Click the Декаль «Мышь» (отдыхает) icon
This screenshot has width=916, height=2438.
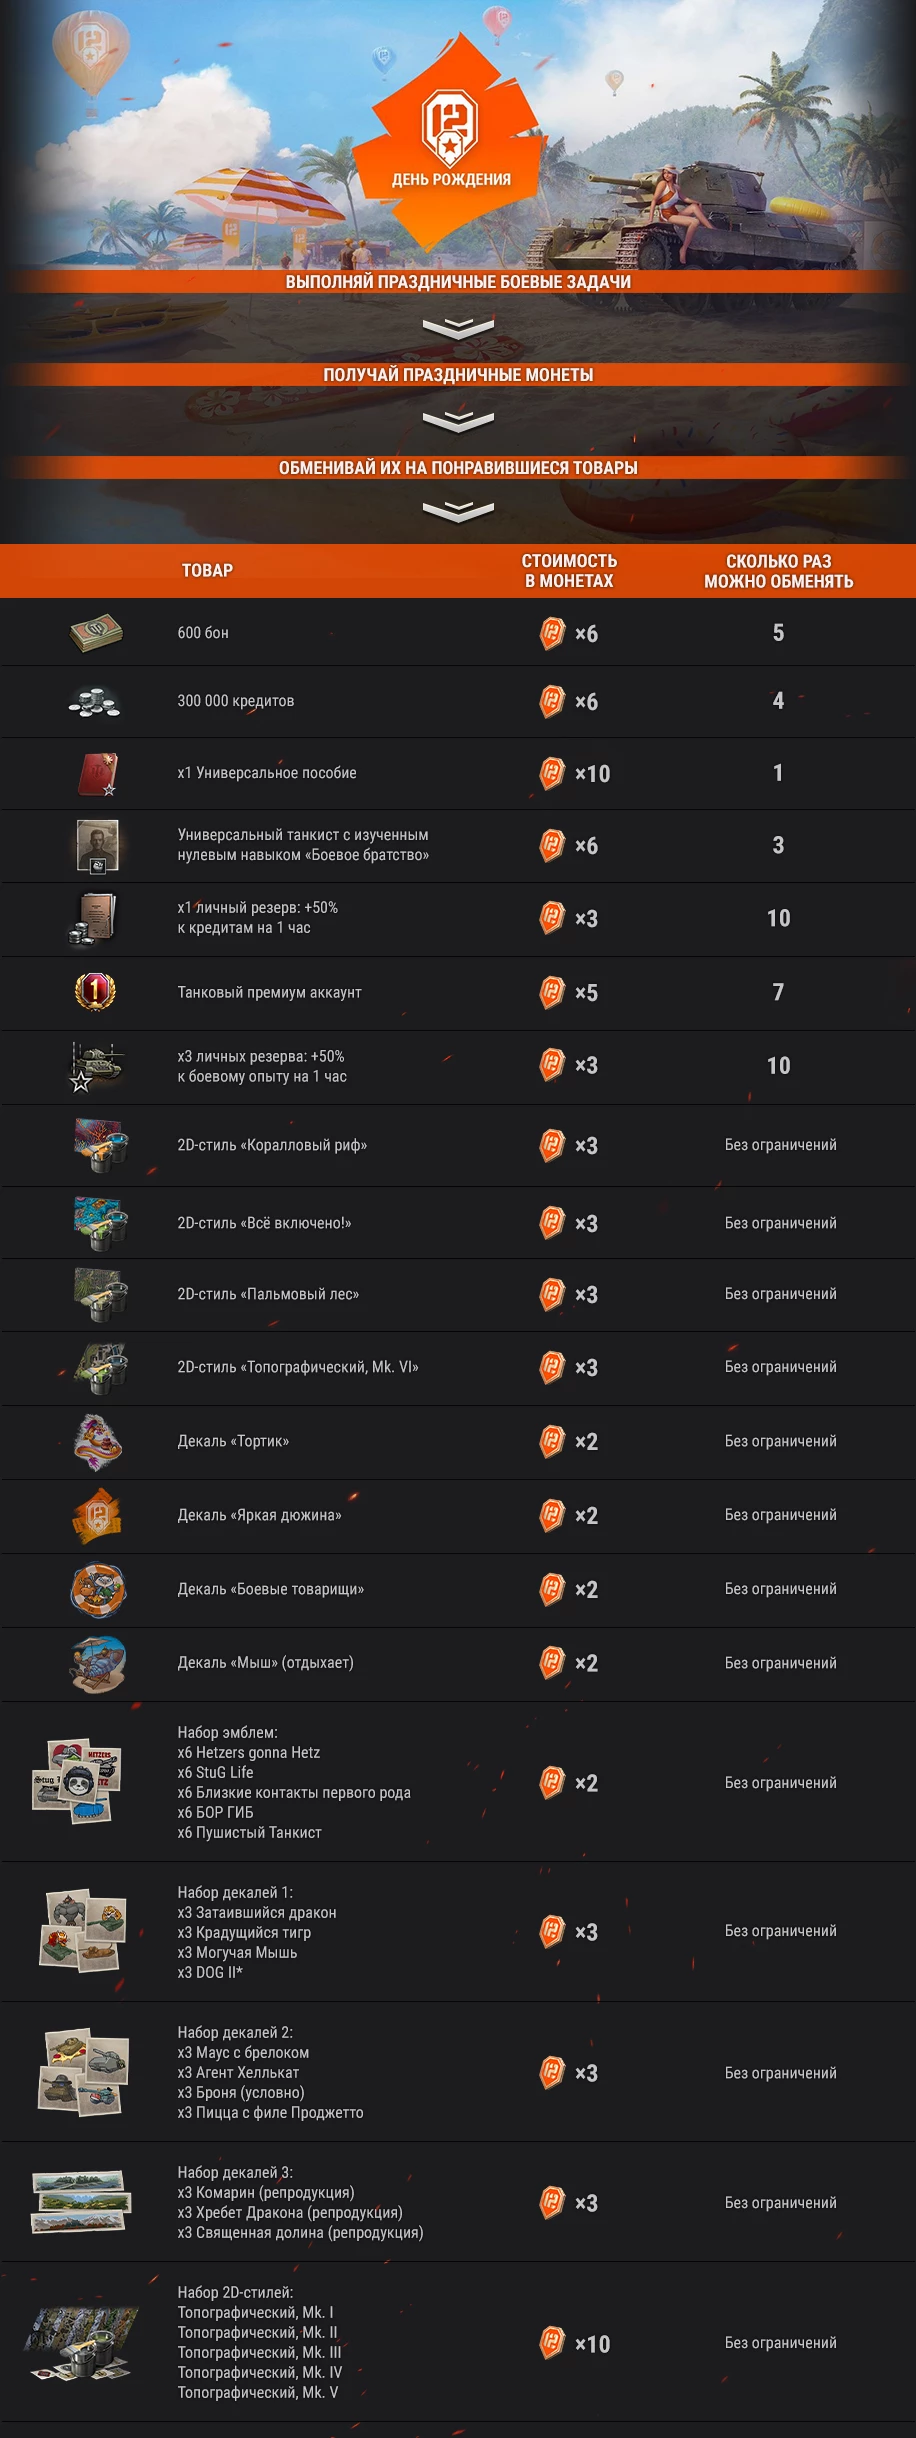tap(98, 1664)
